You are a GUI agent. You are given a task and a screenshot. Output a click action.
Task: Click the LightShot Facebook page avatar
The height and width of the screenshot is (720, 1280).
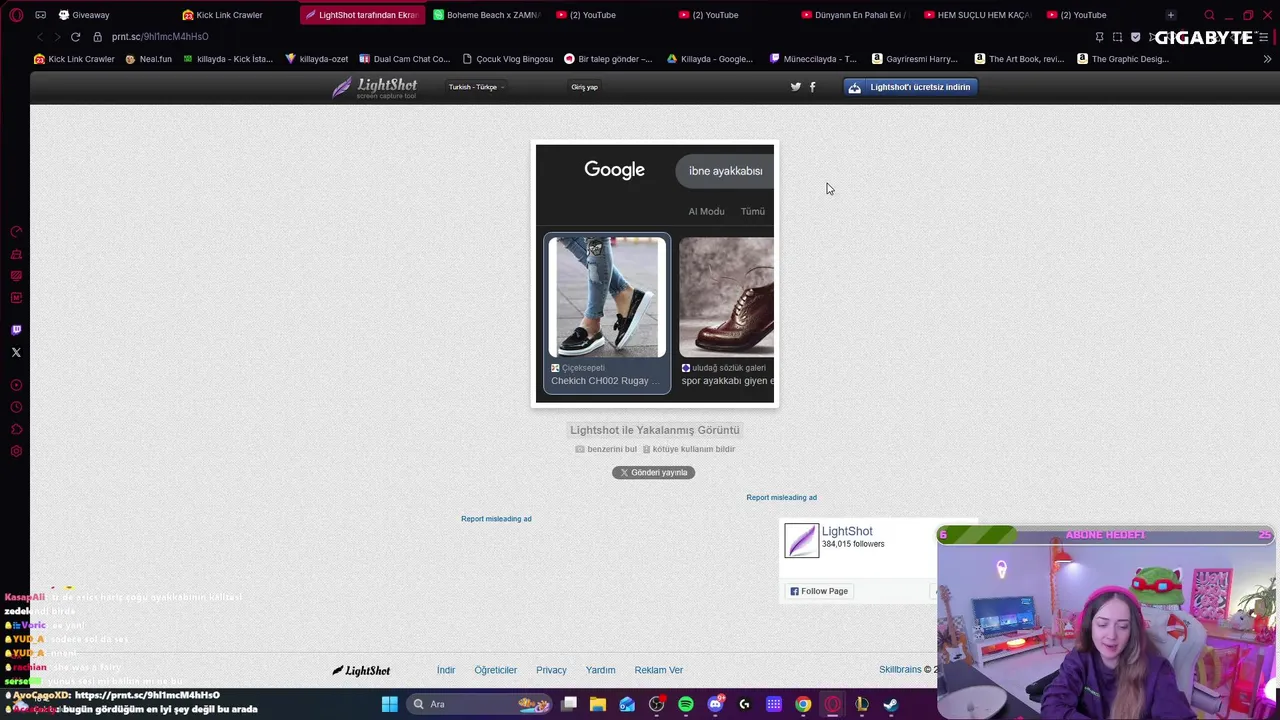tap(801, 540)
